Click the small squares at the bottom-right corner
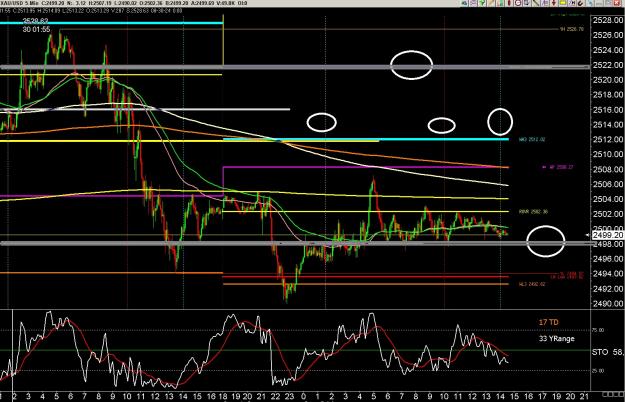625x402 pixels. pyautogui.click(x=613, y=395)
